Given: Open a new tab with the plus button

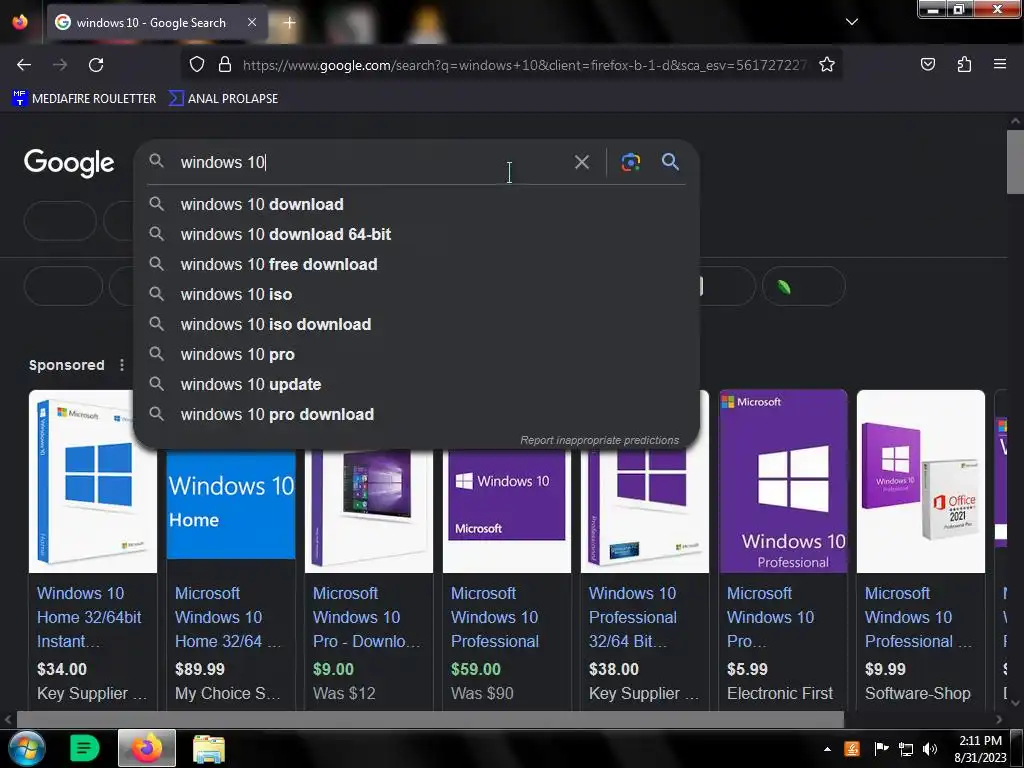Looking at the screenshot, I should click(x=289, y=23).
